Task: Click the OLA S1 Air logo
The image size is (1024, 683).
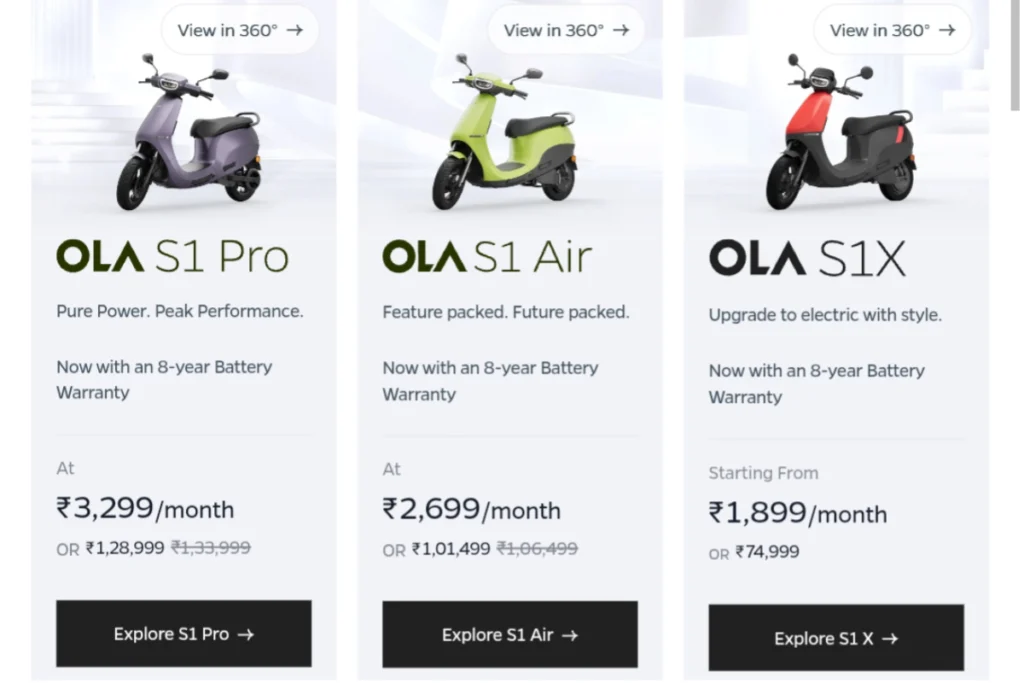Action: [487, 256]
